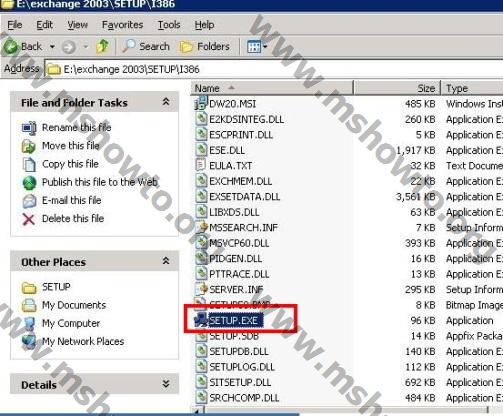Expand the Details panel
Screen dimensions: 503x416
166,384
